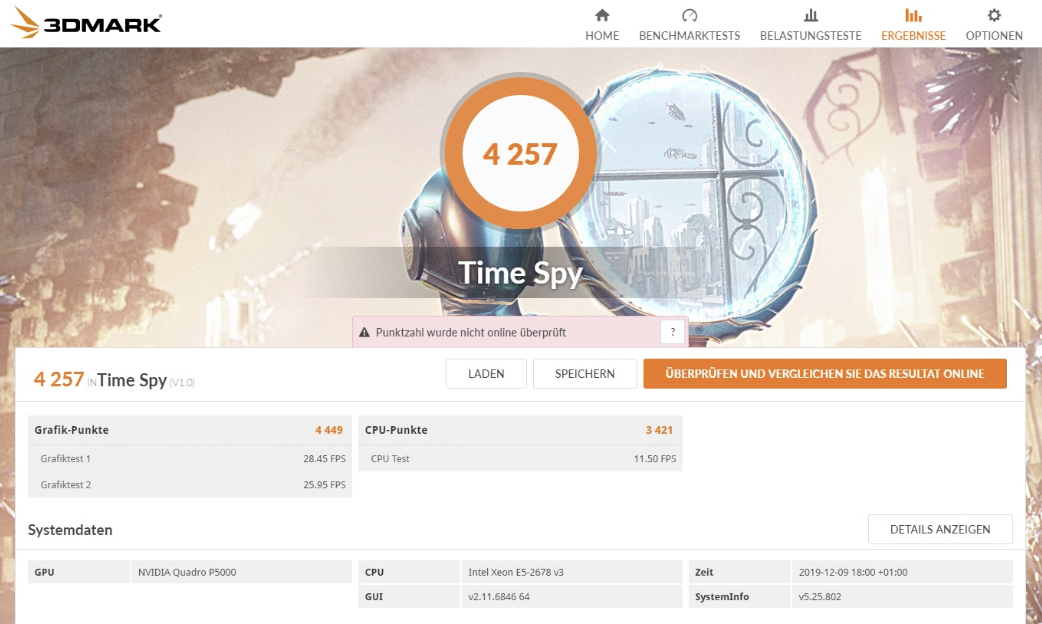1042x624 pixels.
Task: Click Überprüfen und Vergleichen online button
Action: click(825, 374)
